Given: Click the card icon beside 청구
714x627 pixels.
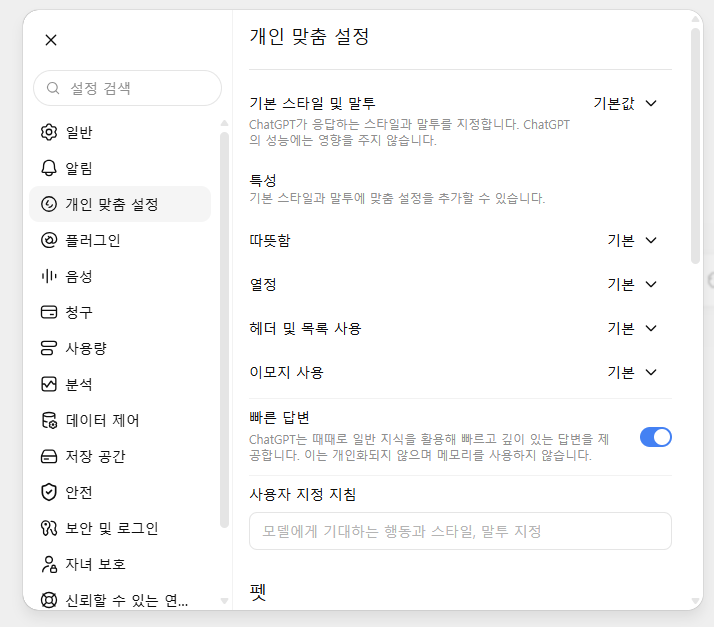Looking at the screenshot, I should [x=49, y=312].
